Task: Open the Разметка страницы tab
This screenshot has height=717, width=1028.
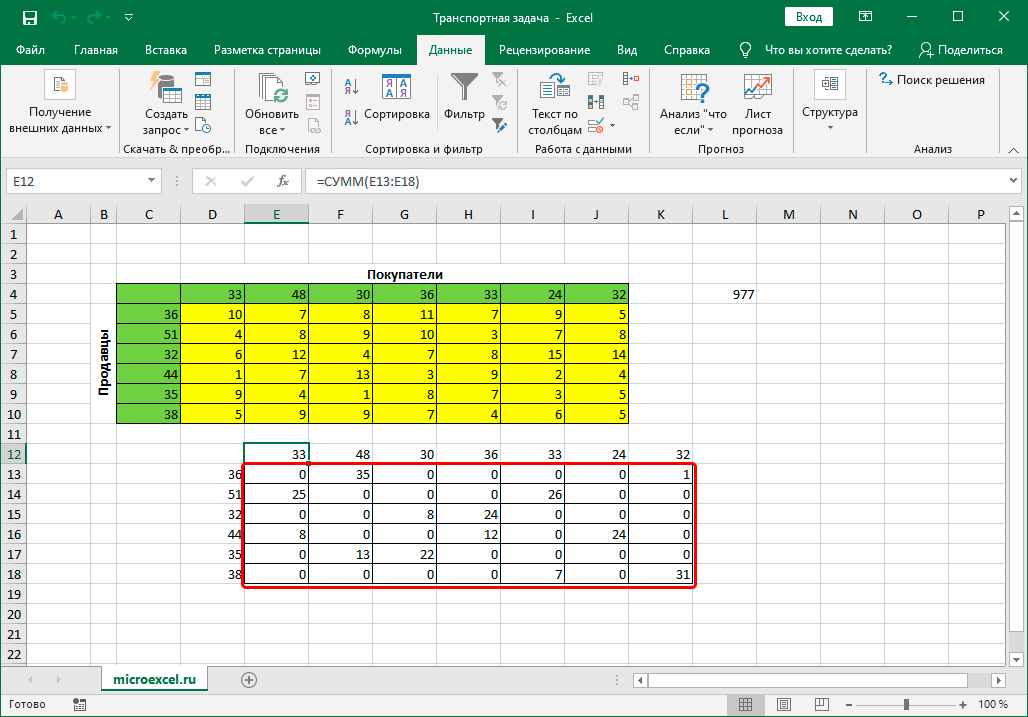Action: pos(267,50)
